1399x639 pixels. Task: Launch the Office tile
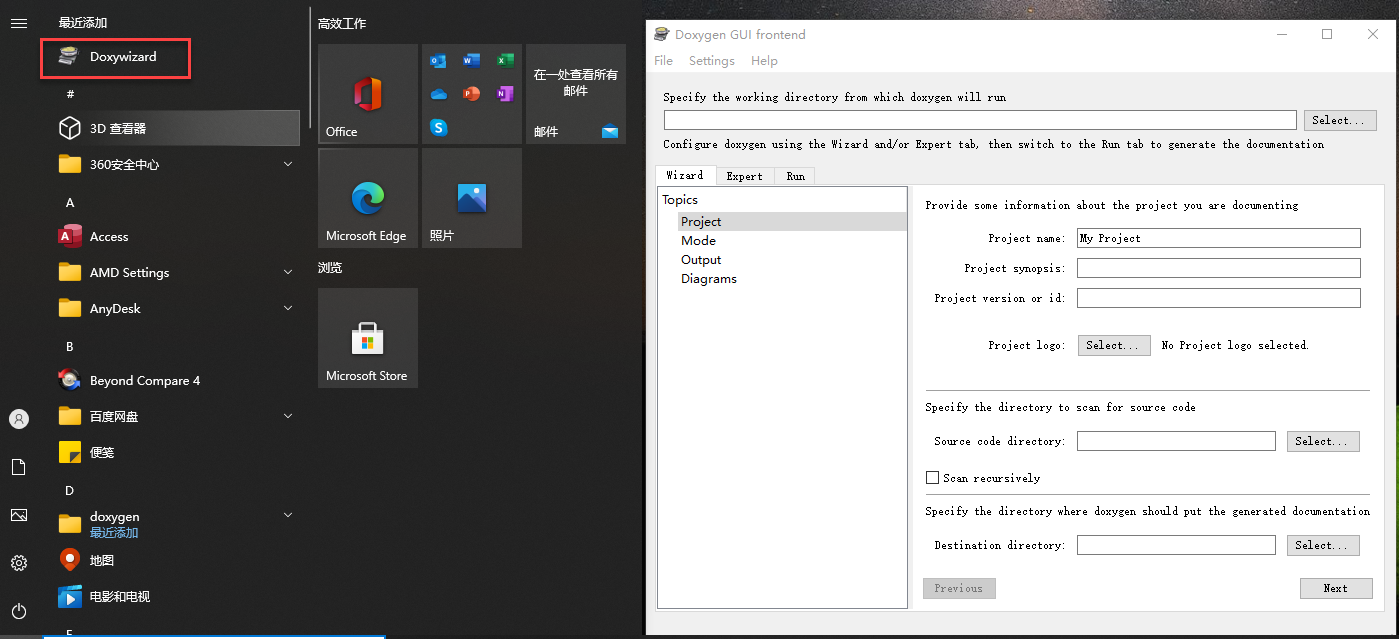tap(367, 94)
